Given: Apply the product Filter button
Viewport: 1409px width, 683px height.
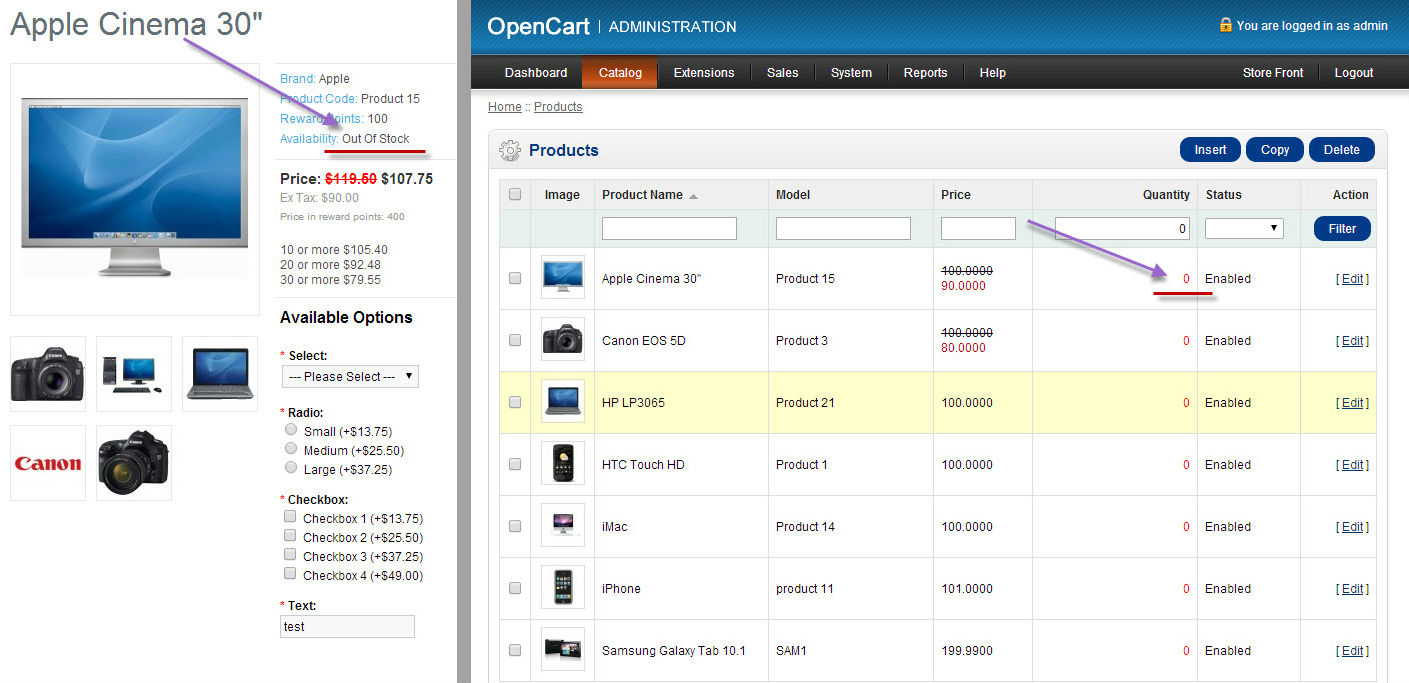Looking at the screenshot, I should click(1342, 229).
